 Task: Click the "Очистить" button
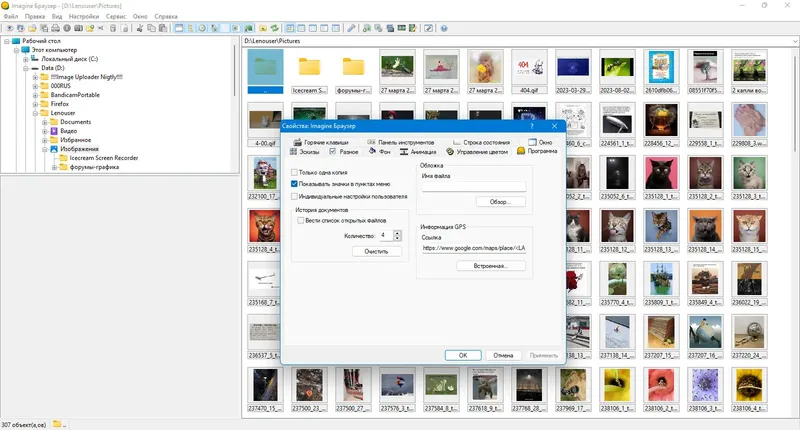click(x=377, y=251)
